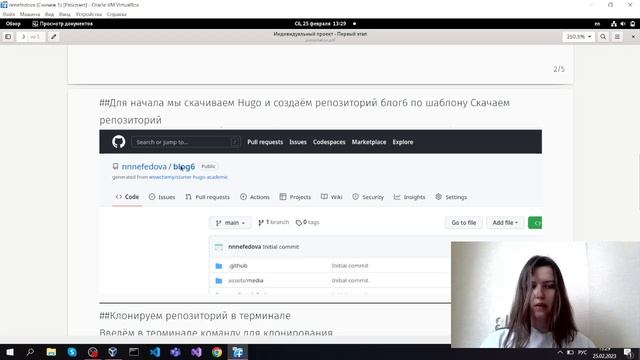640x360 pixels.
Task: Click volume icon in top panel
Action: pyautogui.click(x=623, y=24)
